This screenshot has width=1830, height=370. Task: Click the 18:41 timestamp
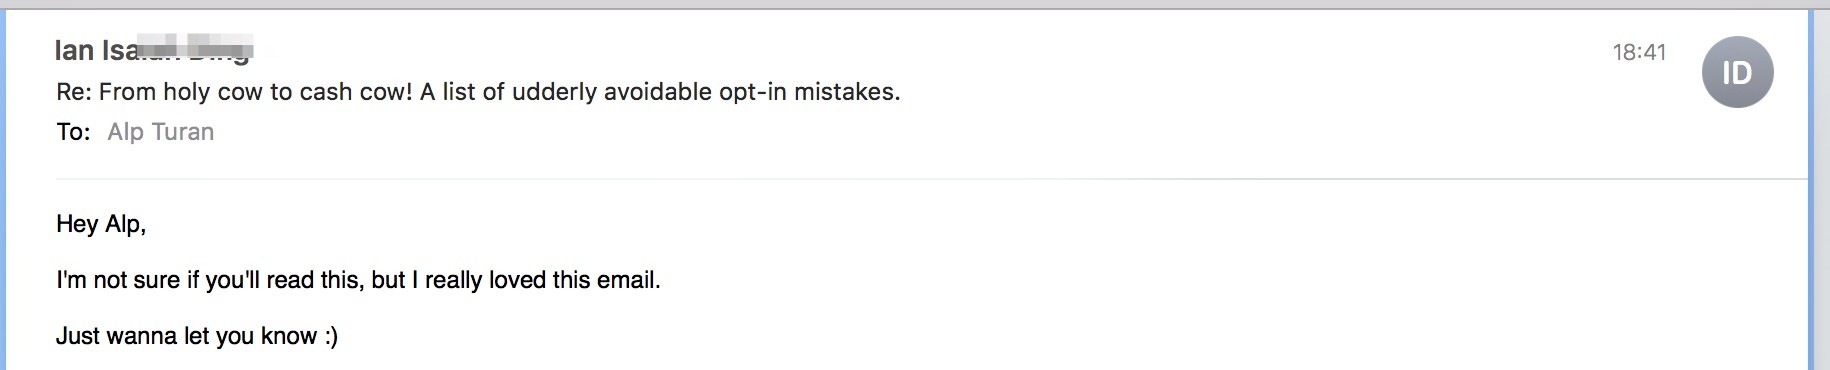(1639, 52)
